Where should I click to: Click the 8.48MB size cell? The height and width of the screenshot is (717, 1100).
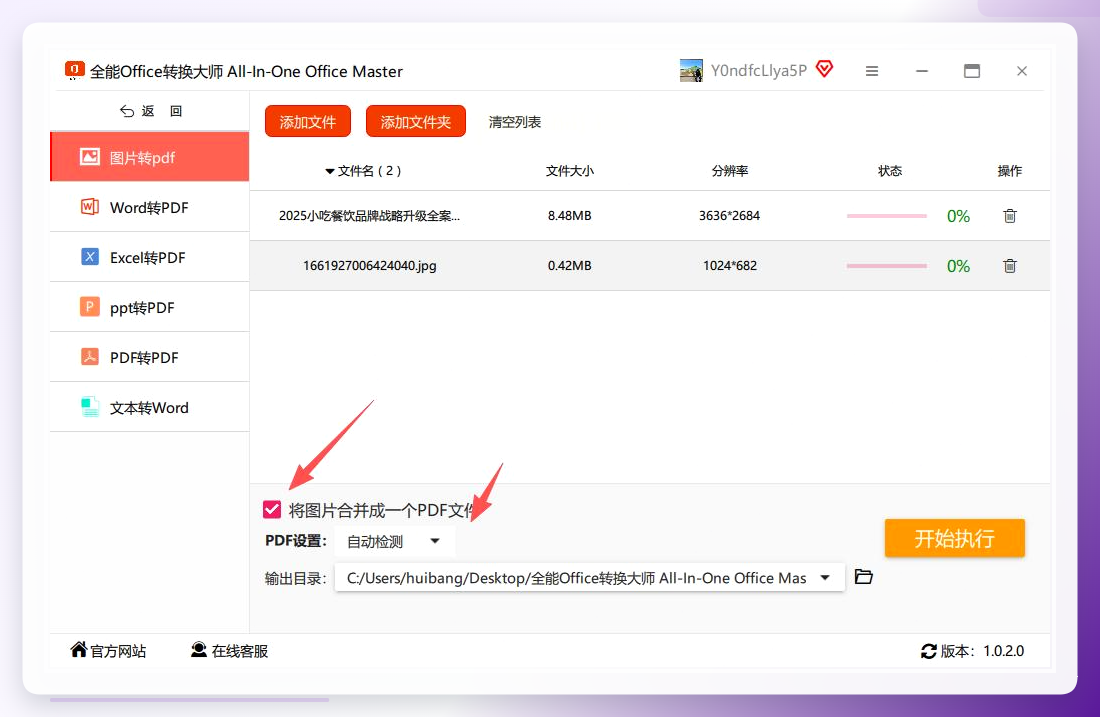570,215
